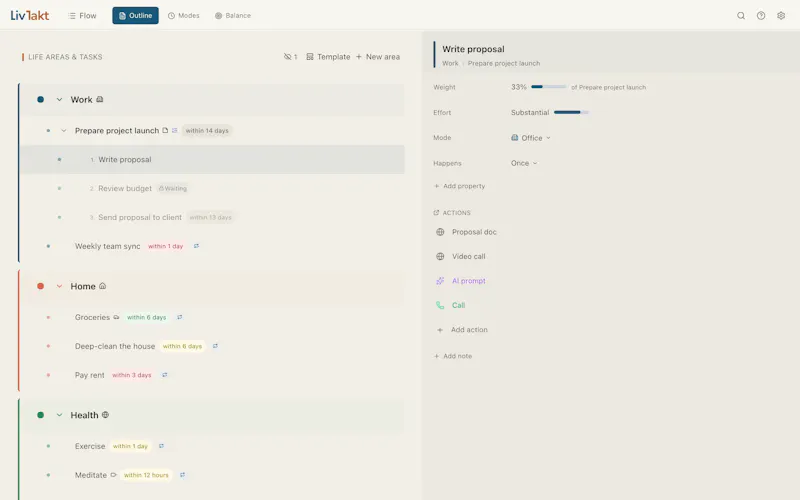Click the within 13 days badge
The height and width of the screenshot is (500, 800).
210,217
